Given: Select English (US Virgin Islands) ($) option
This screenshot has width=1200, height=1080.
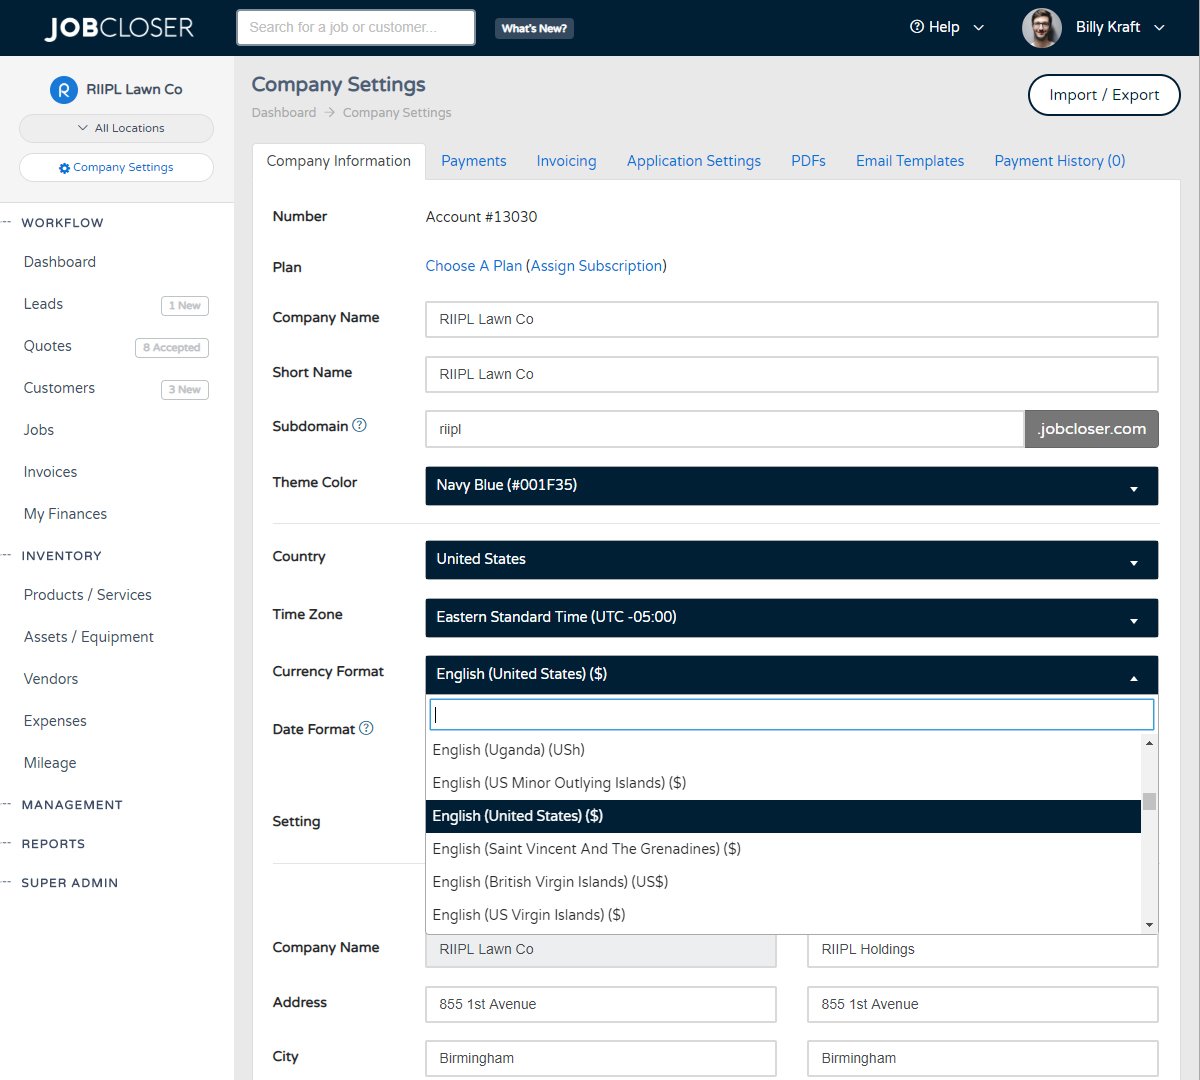Looking at the screenshot, I should 529,914.
